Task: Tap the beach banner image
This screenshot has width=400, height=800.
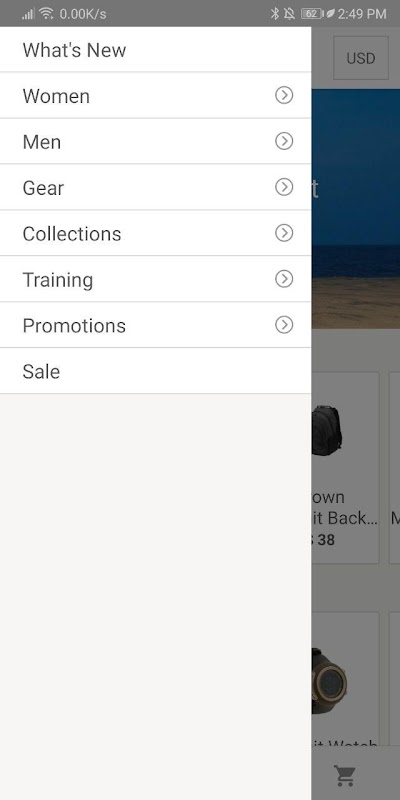Action: tap(355, 209)
